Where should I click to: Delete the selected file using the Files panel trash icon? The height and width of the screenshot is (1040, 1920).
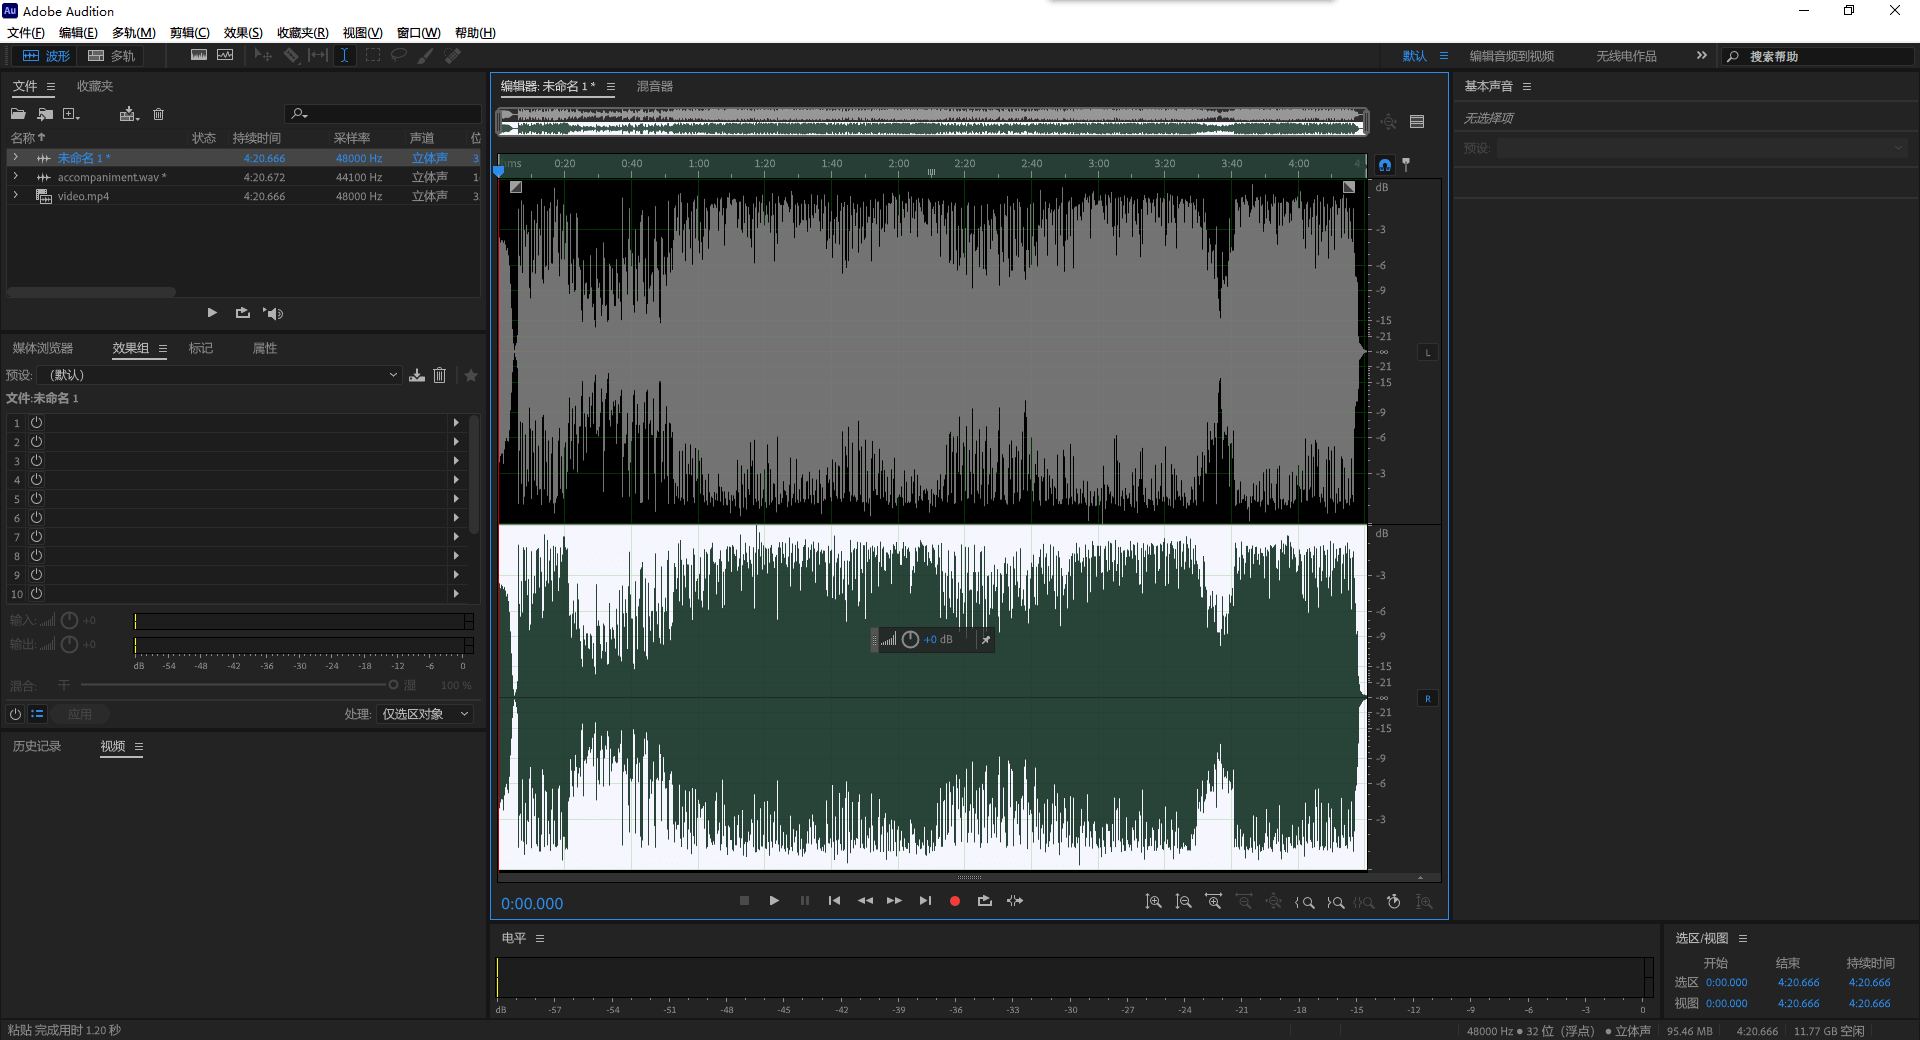(x=158, y=114)
